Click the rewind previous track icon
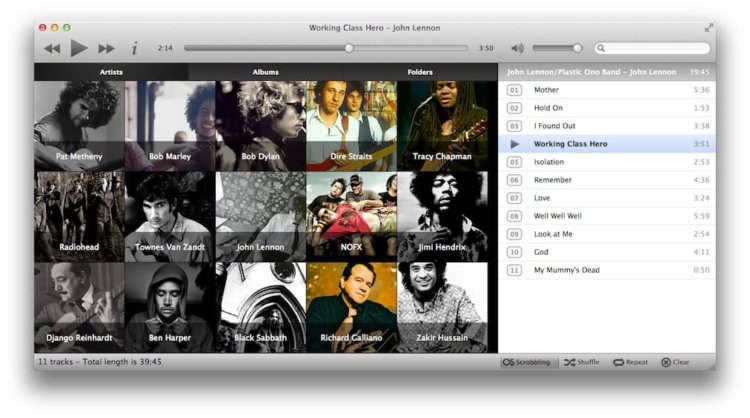Viewport: 750px width, 418px height. pyautogui.click(x=52, y=48)
